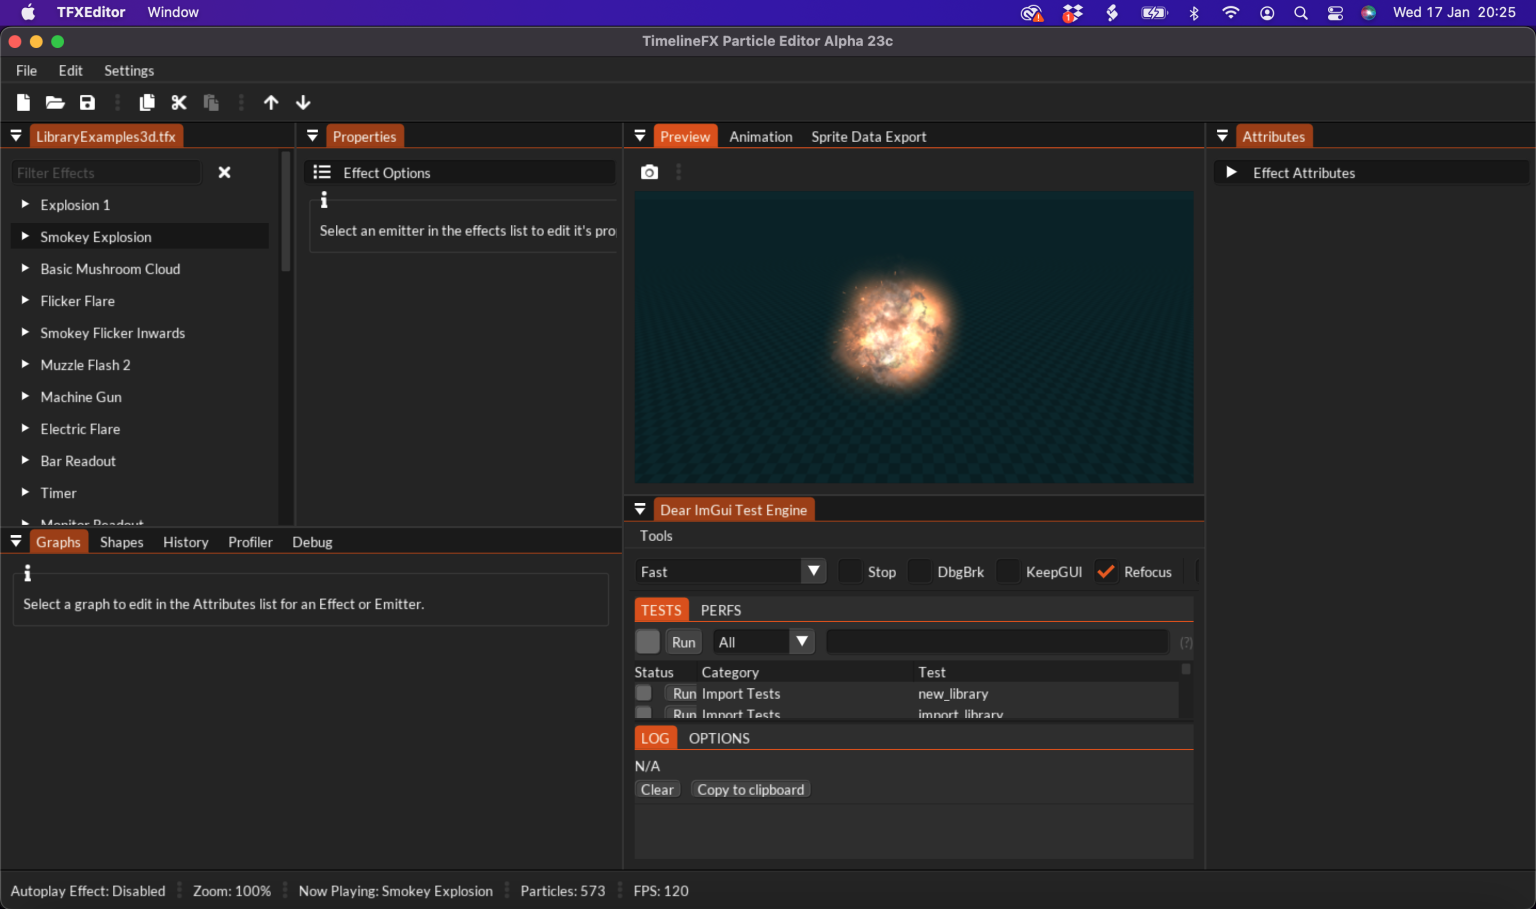
Task: Open the Settings menu
Action: pos(129,70)
